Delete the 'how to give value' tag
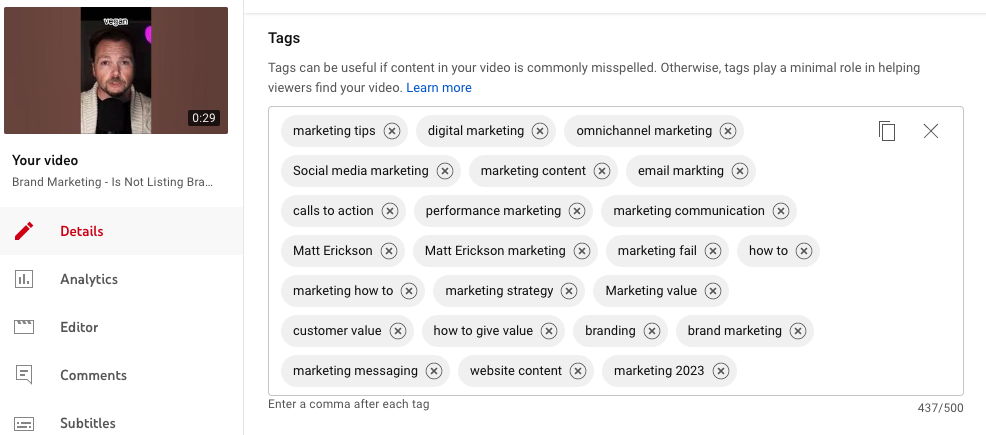Image resolution: width=986 pixels, height=435 pixels. click(548, 331)
